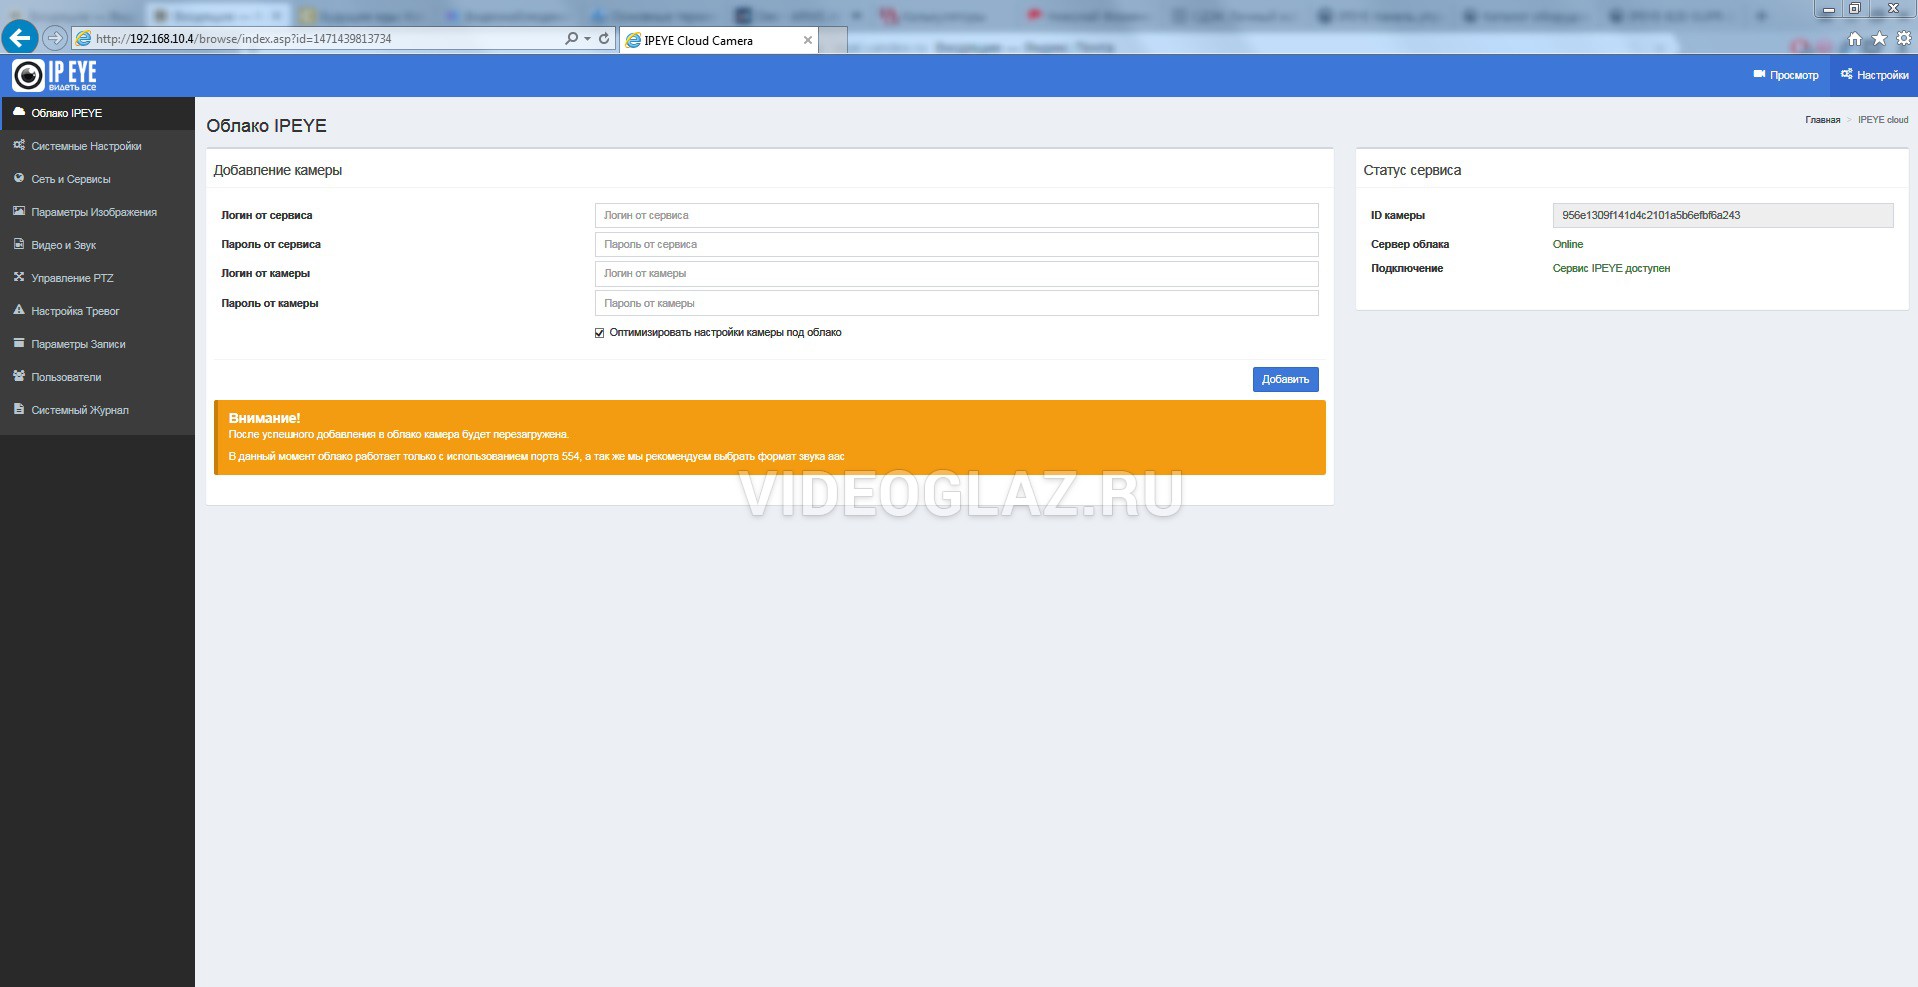Click the browser home icon

(x=1854, y=38)
